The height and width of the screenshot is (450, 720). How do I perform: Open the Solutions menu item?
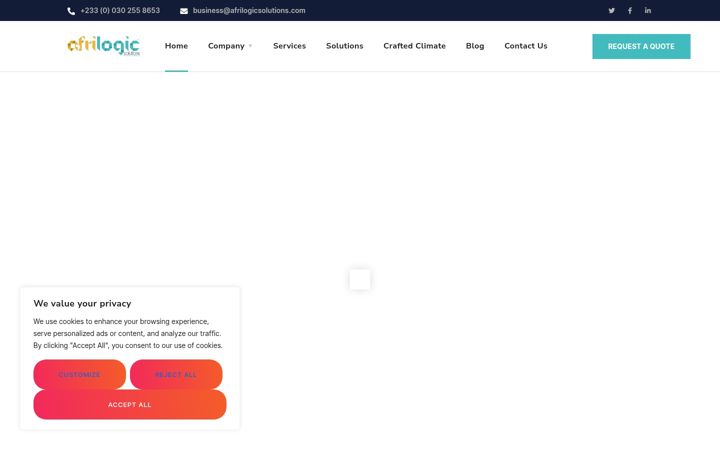pos(344,46)
